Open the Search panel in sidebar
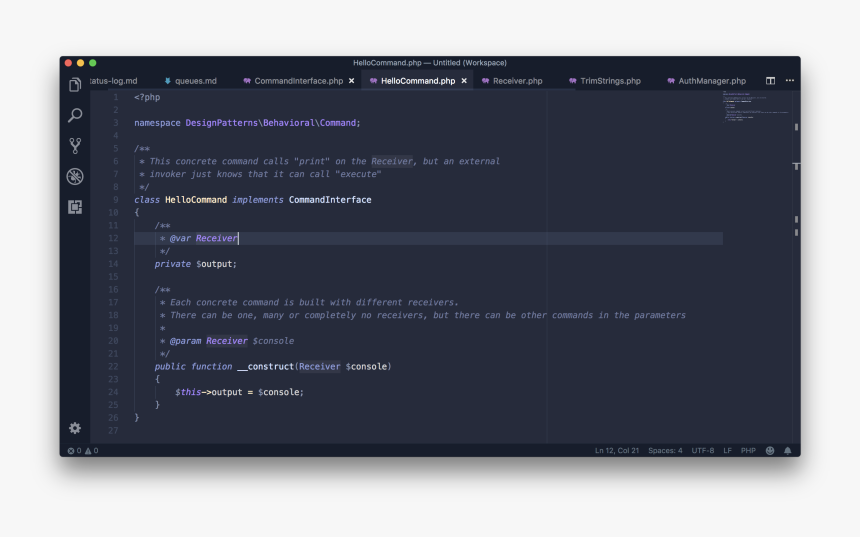The height and width of the screenshot is (537, 860). pyautogui.click(x=75, y=115)
